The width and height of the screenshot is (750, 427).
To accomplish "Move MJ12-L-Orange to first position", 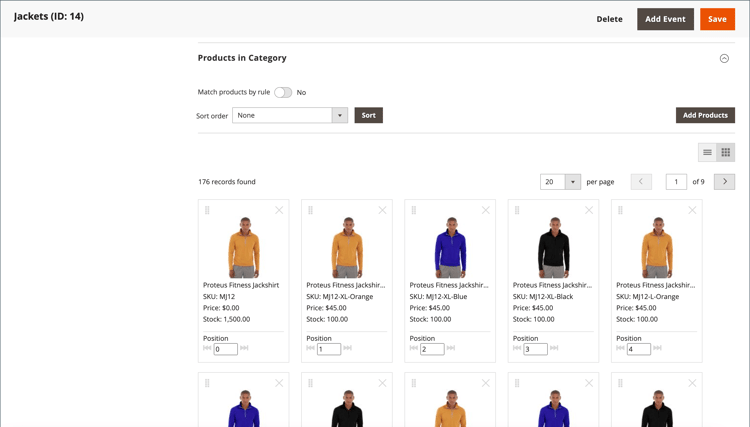I will pos(620,348).
